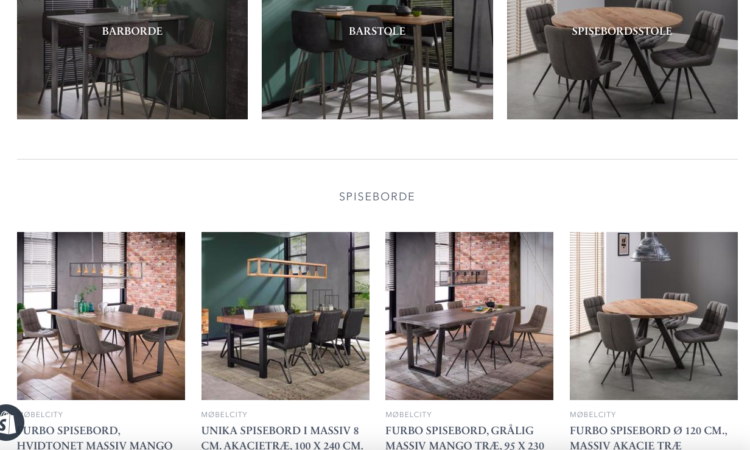The image size is (750, 450).
Task: Open the round Ø 120 cm table image
Action: click(654, 316)
